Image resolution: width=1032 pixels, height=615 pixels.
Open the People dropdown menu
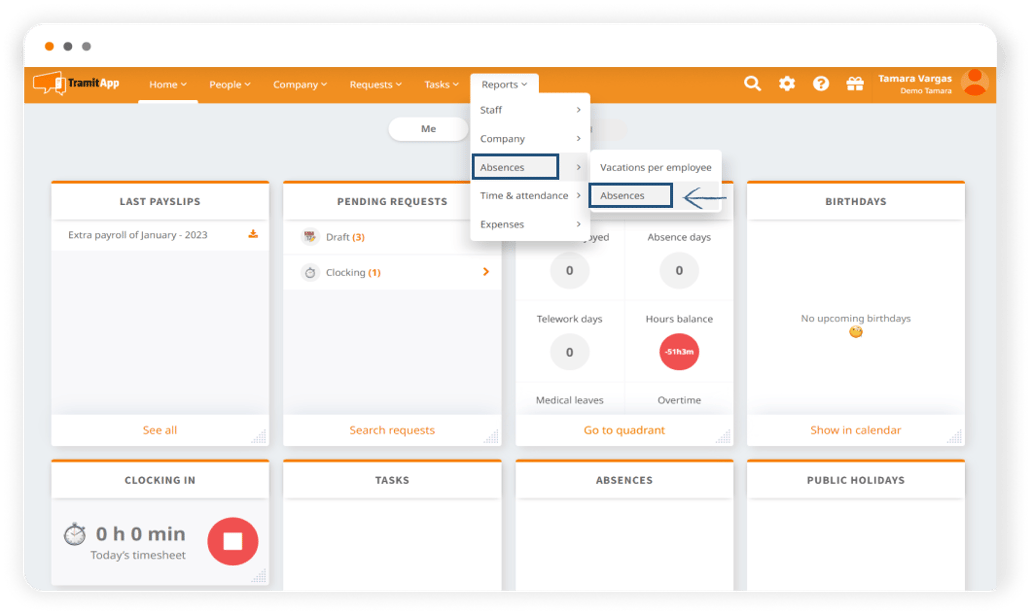click(230, 85)
